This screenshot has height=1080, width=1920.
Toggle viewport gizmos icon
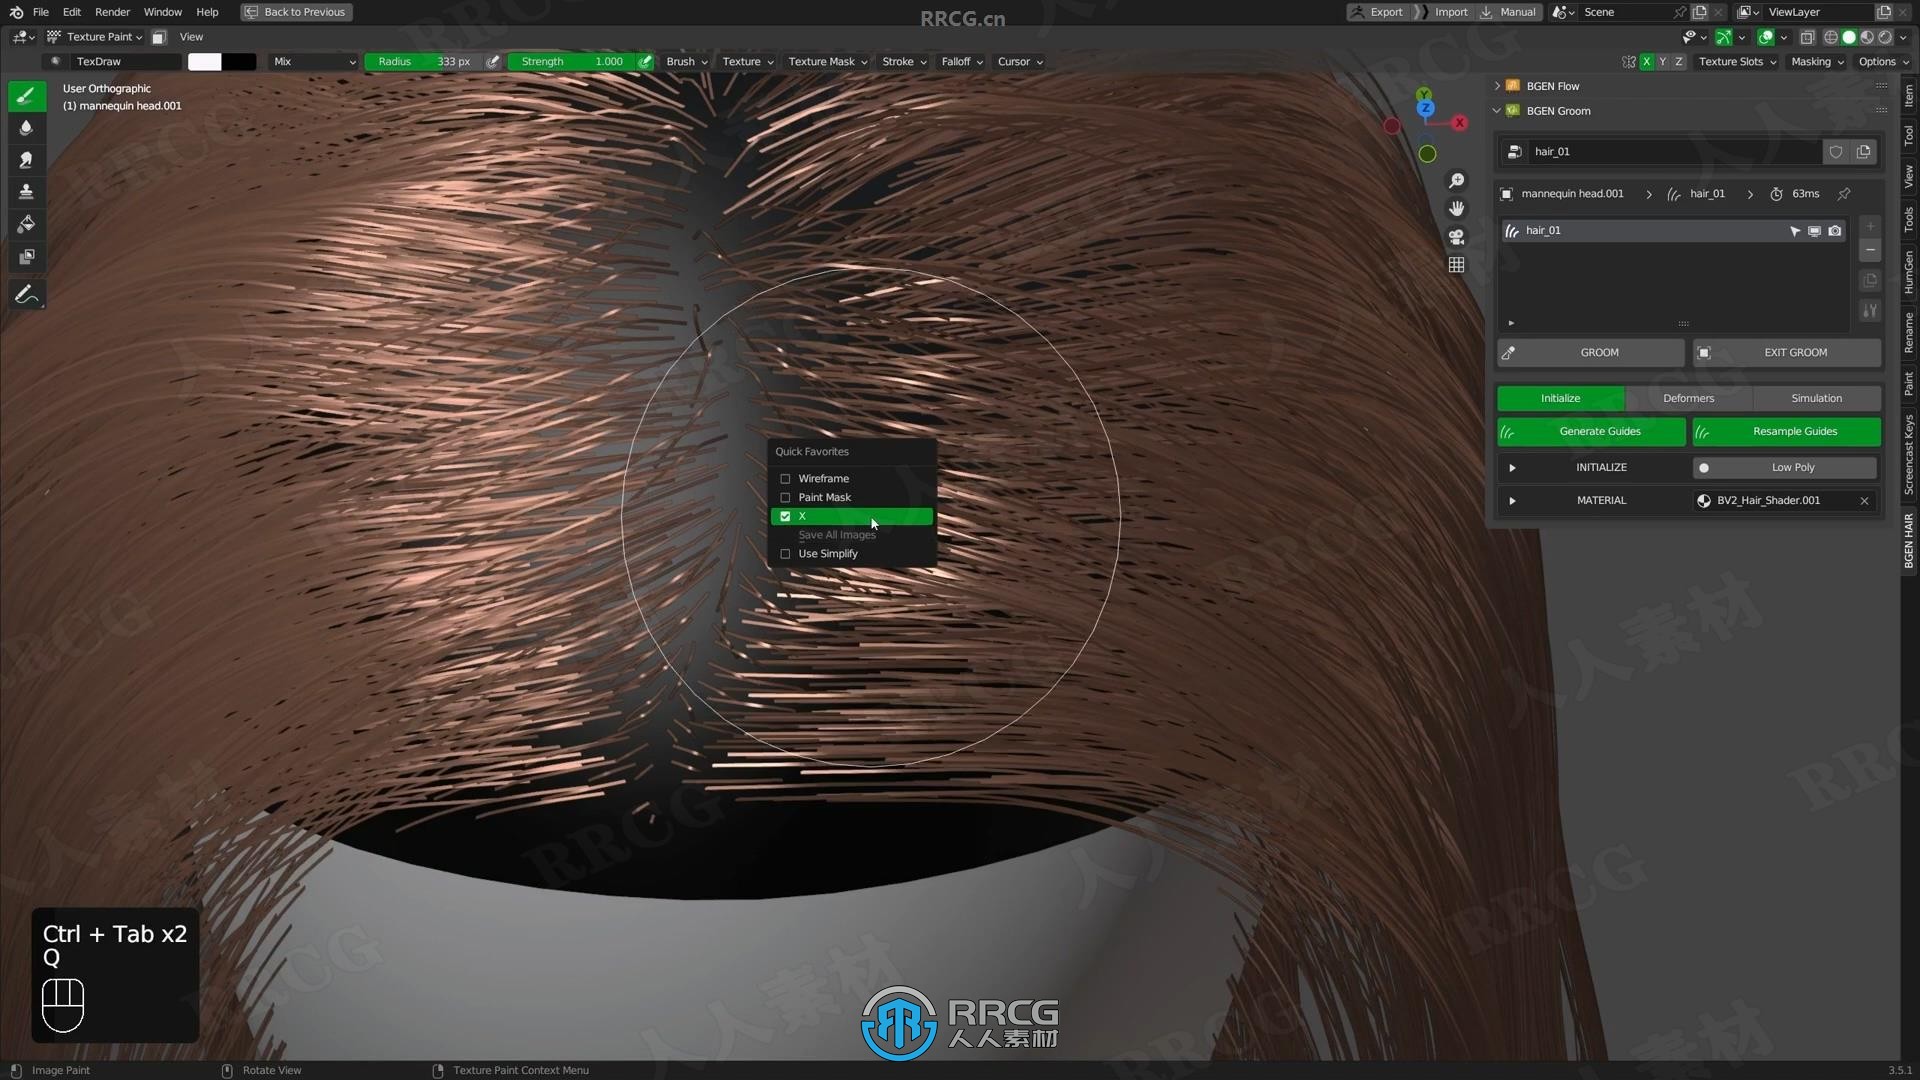pos(1724,37)
